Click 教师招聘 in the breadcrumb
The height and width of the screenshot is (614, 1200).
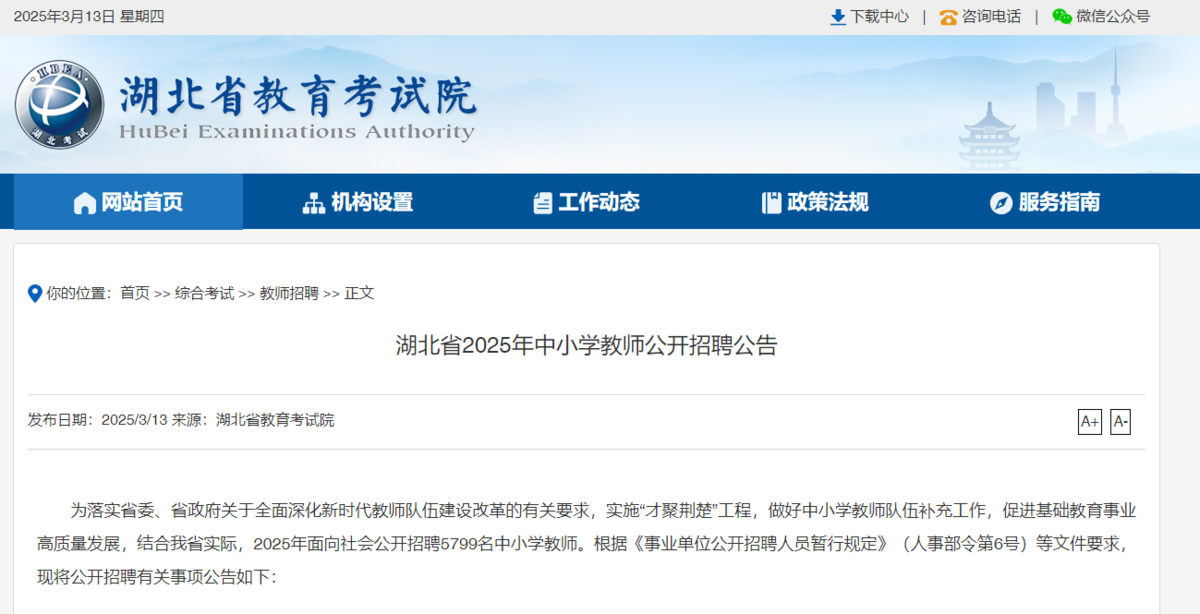[289, 293]
